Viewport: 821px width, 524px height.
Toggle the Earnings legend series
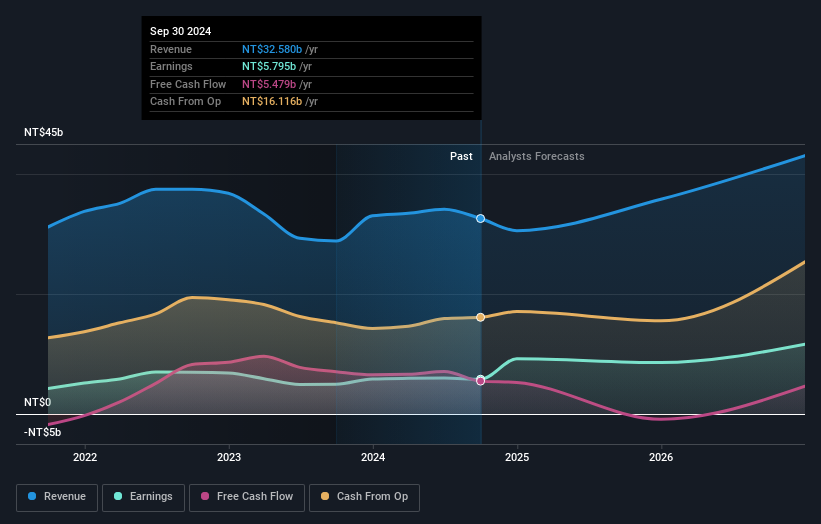click(x=143, y=497)
